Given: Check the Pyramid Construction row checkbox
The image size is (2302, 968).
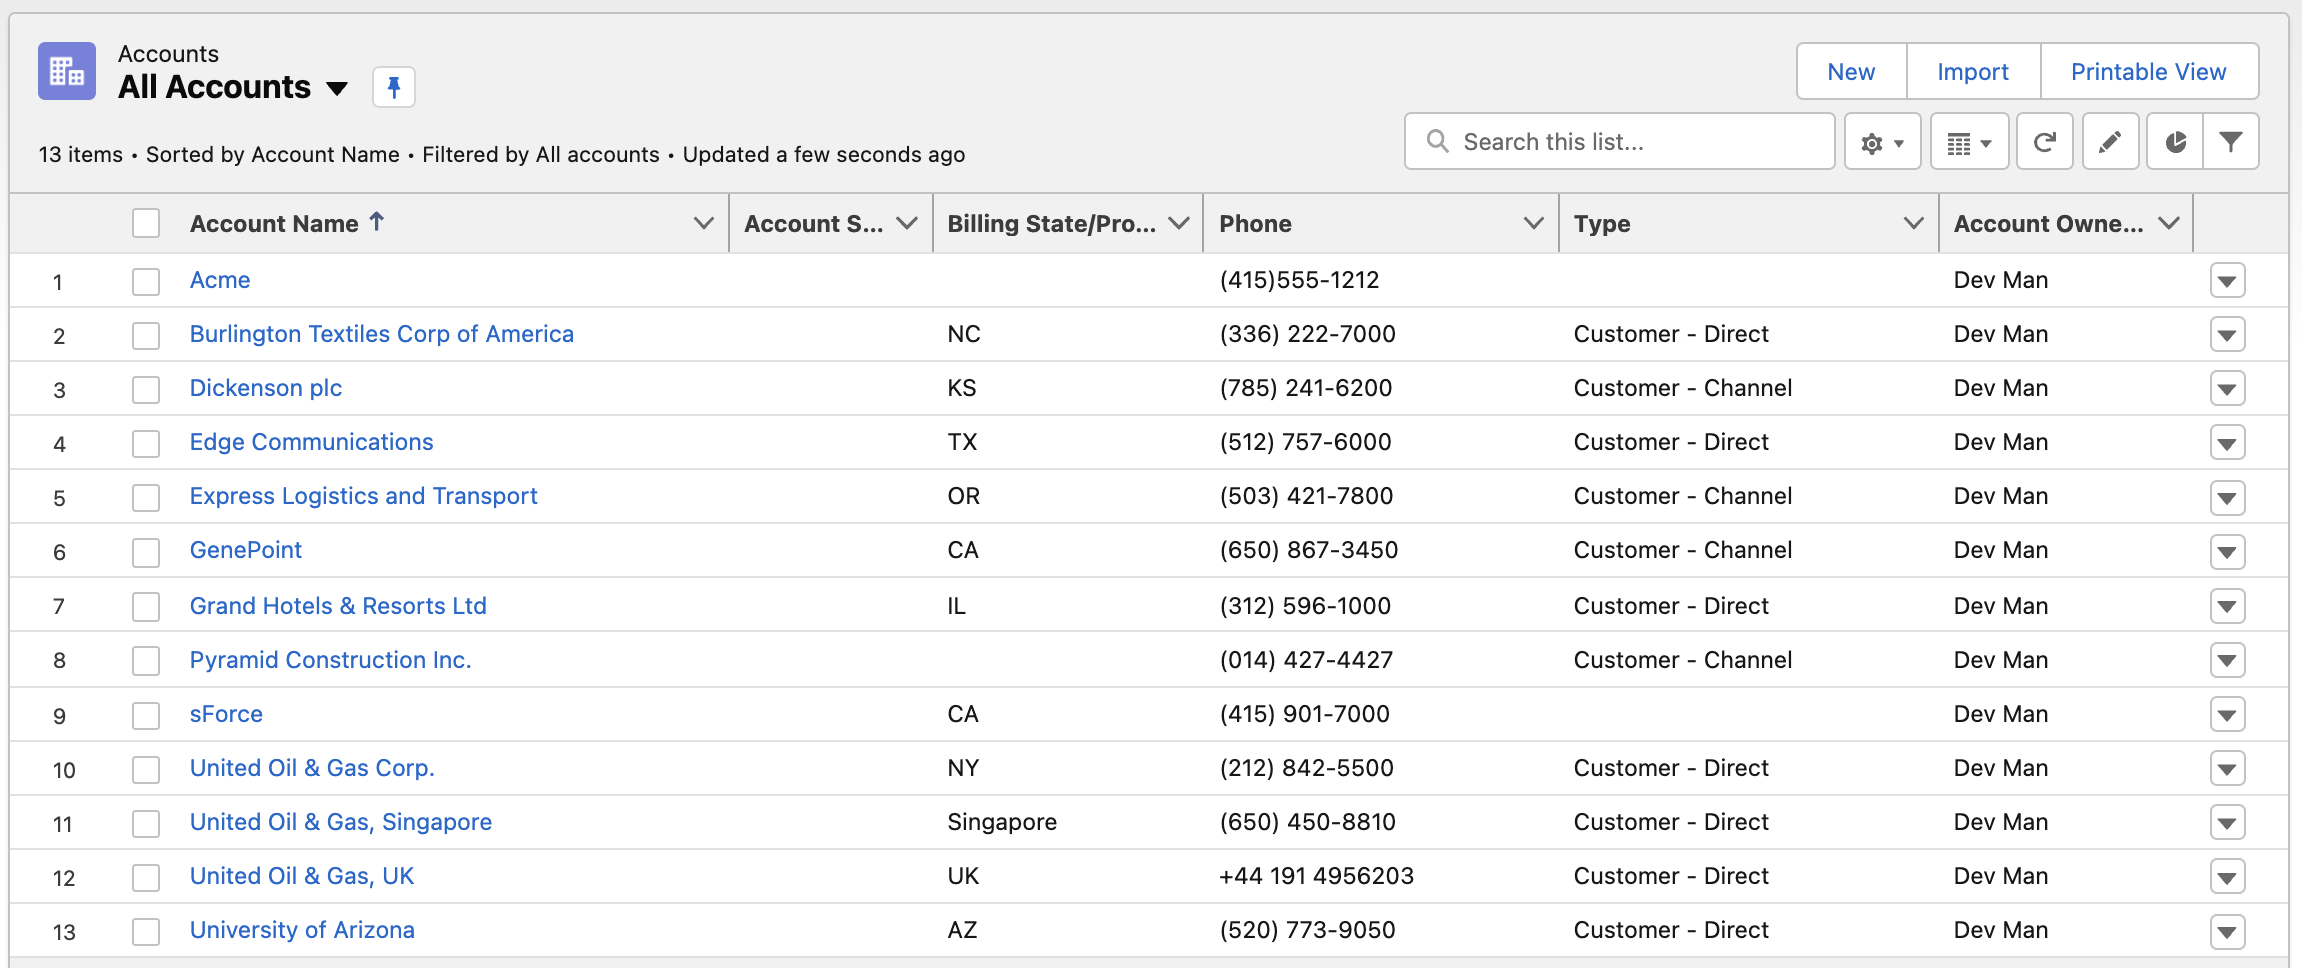Looking at the screenshot, I should [146, 660].
